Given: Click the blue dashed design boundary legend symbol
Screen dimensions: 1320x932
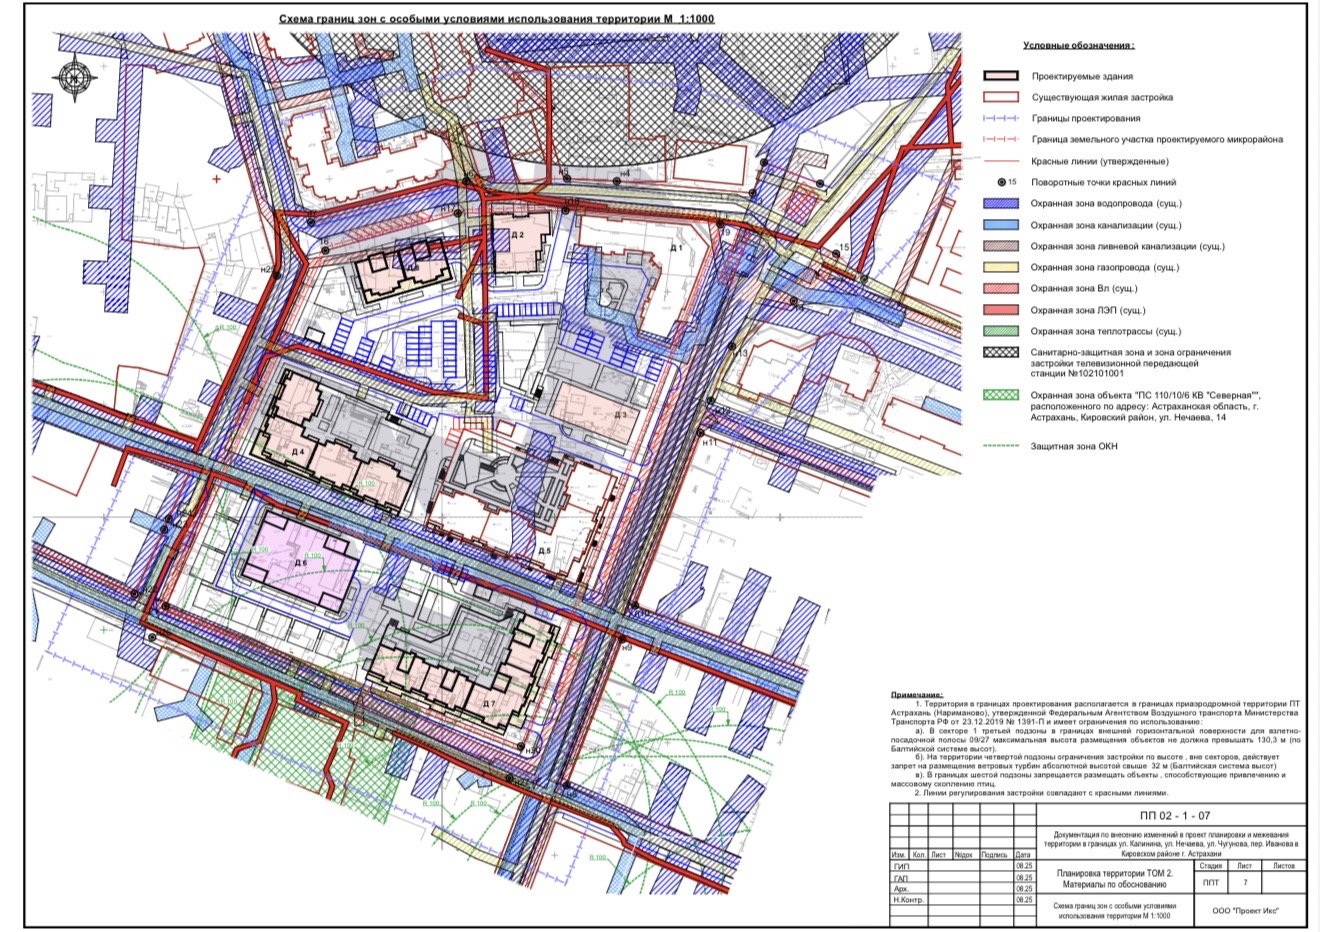Looking at the screenshot, I should click(1001, 118).
